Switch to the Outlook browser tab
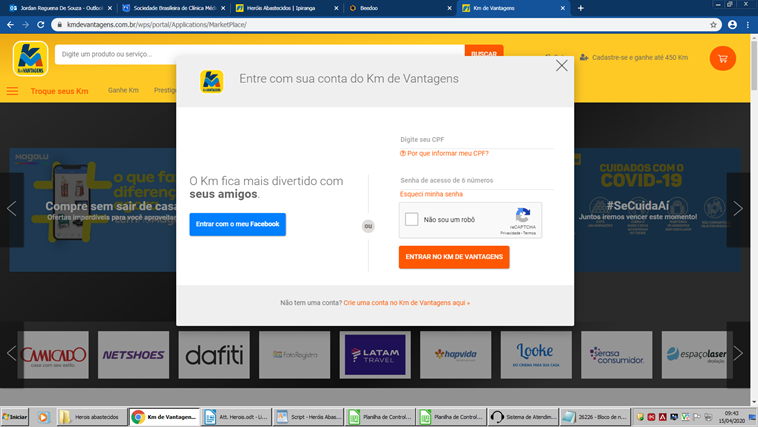Screen dimensions: 758x427 coord(58,8)
